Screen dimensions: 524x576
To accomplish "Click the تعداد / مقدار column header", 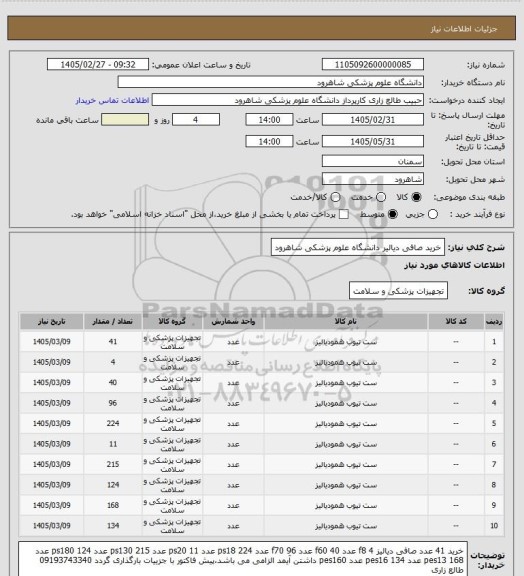I will 112,321.
